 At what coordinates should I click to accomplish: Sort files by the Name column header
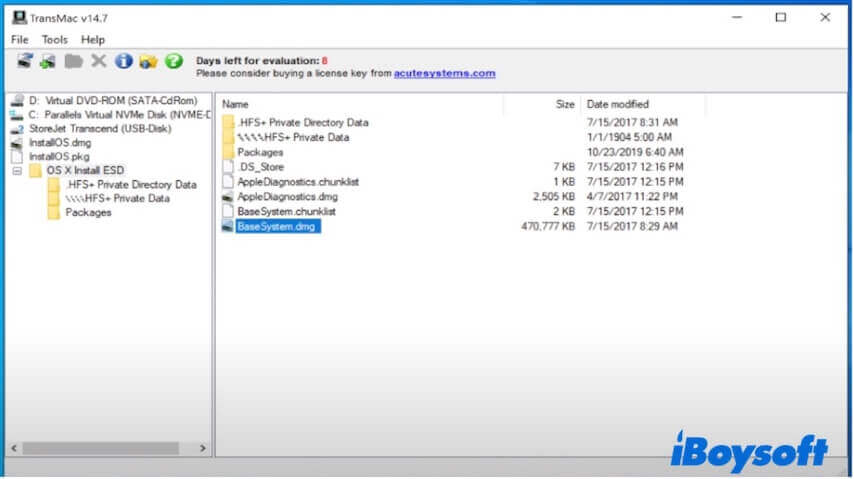235,104
